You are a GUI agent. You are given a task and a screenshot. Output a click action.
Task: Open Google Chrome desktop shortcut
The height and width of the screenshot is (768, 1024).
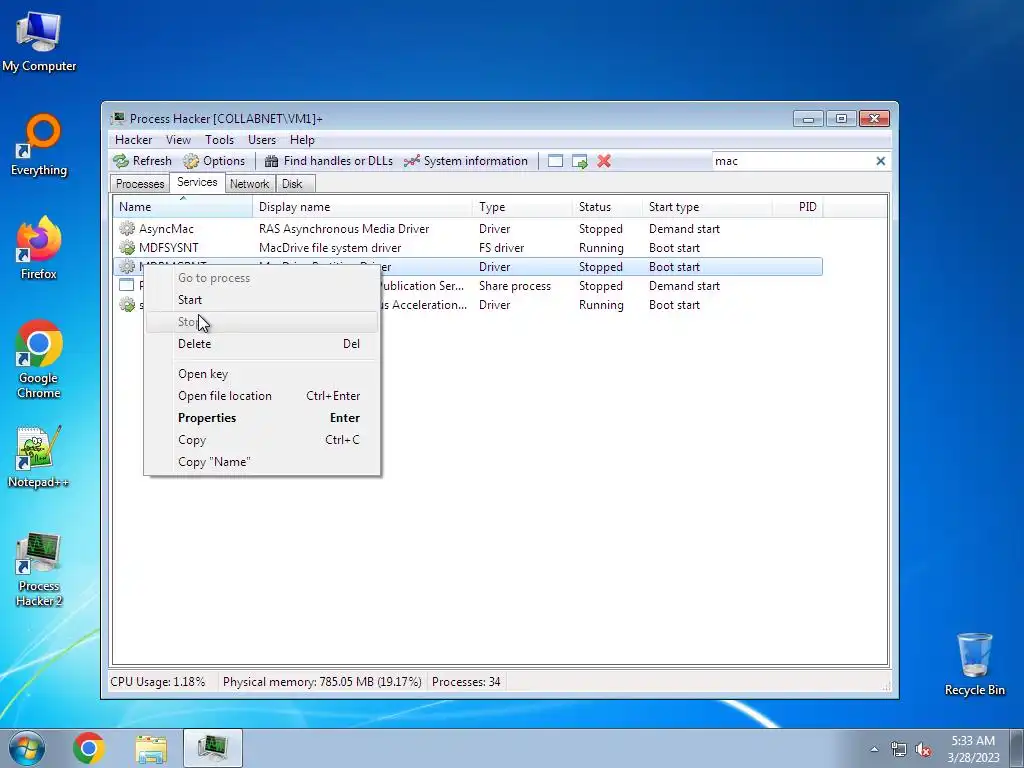(x=39, y=359)
